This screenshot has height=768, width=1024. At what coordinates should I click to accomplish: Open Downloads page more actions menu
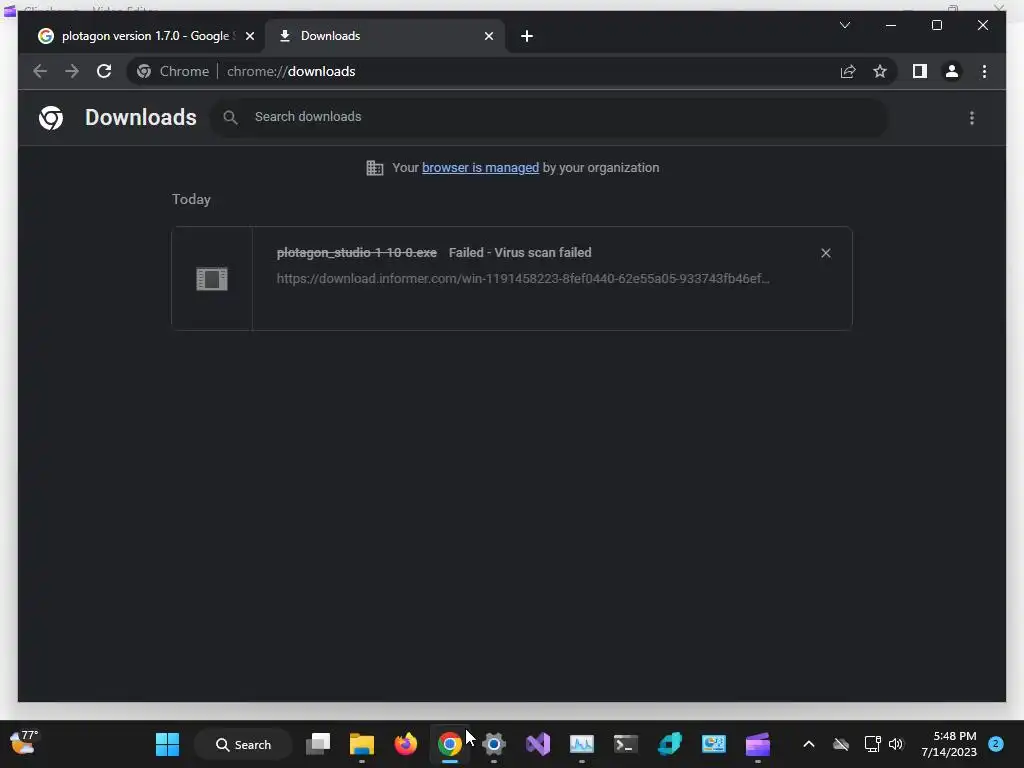click(x=972, y=118)
